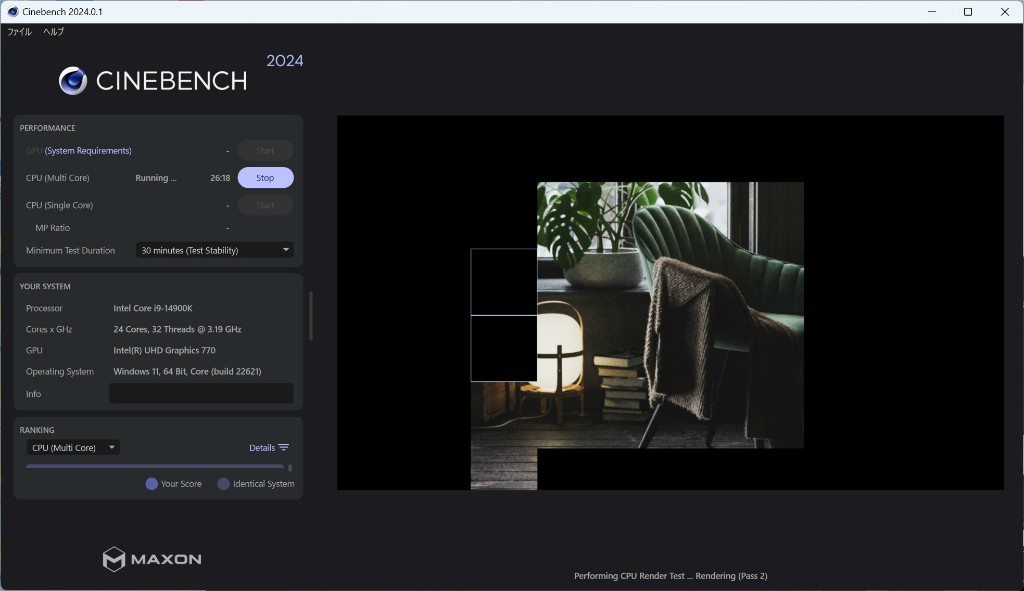
Task: Maximize the Cinebench window
Action: pyautogui.click(x=967, y=12)
